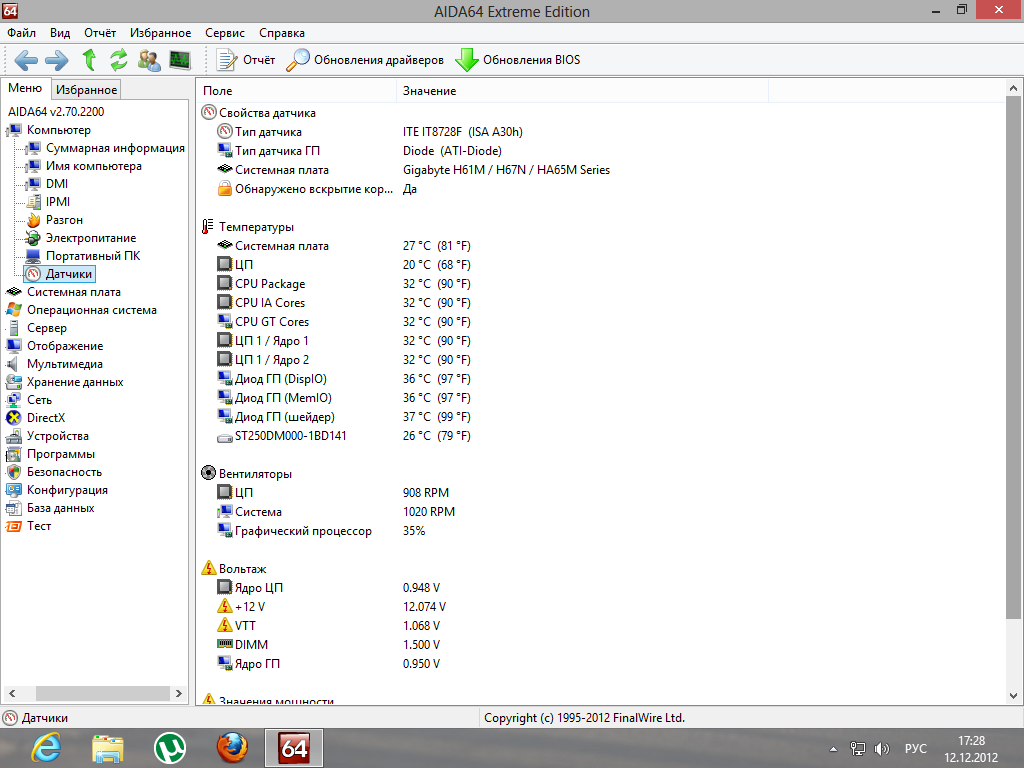1024x768 pixels.
Task: Go back with the blue left arrow
Action: point(25,60)
